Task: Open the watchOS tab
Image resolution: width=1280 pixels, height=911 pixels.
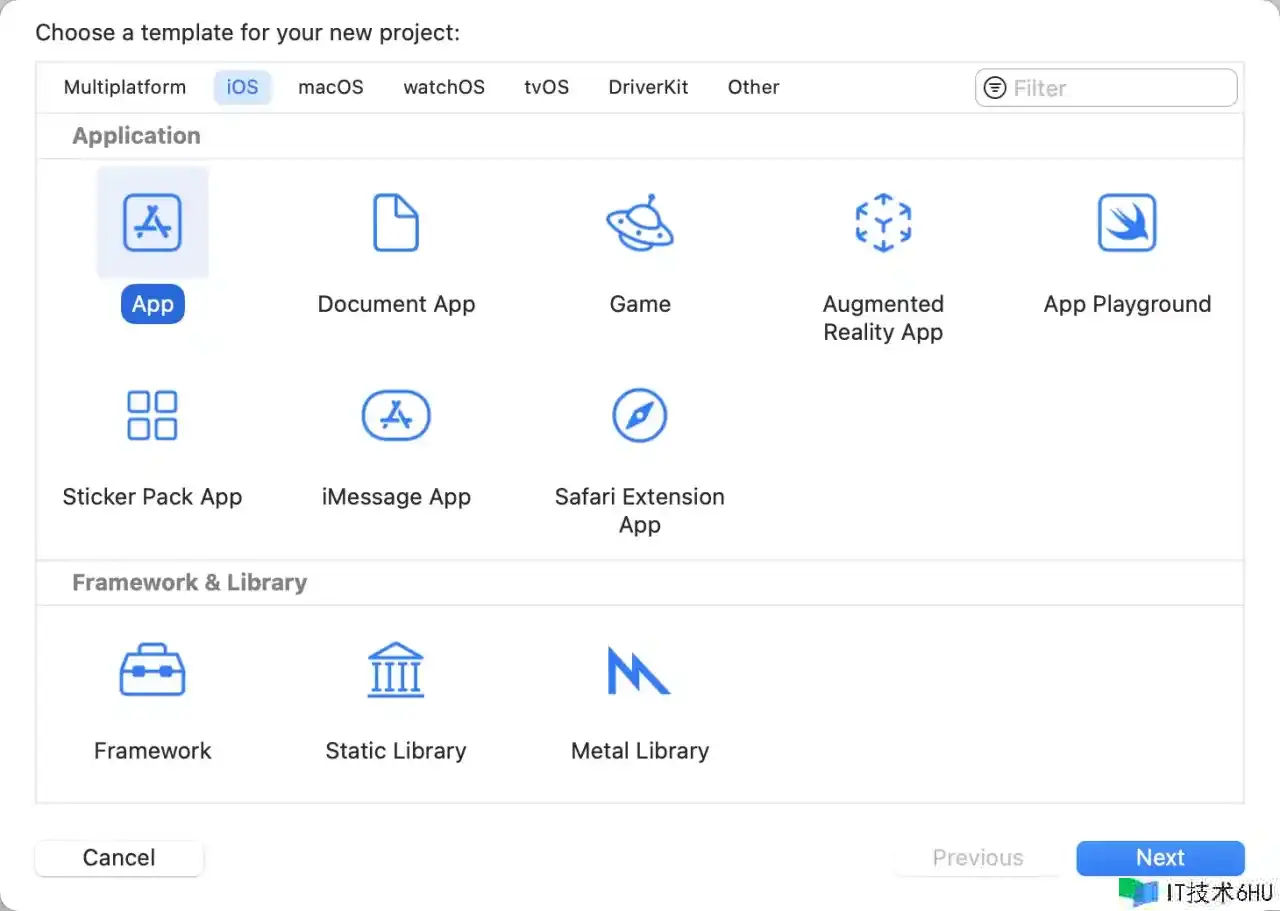Action: pyautogui.click(x=444, y=87)
